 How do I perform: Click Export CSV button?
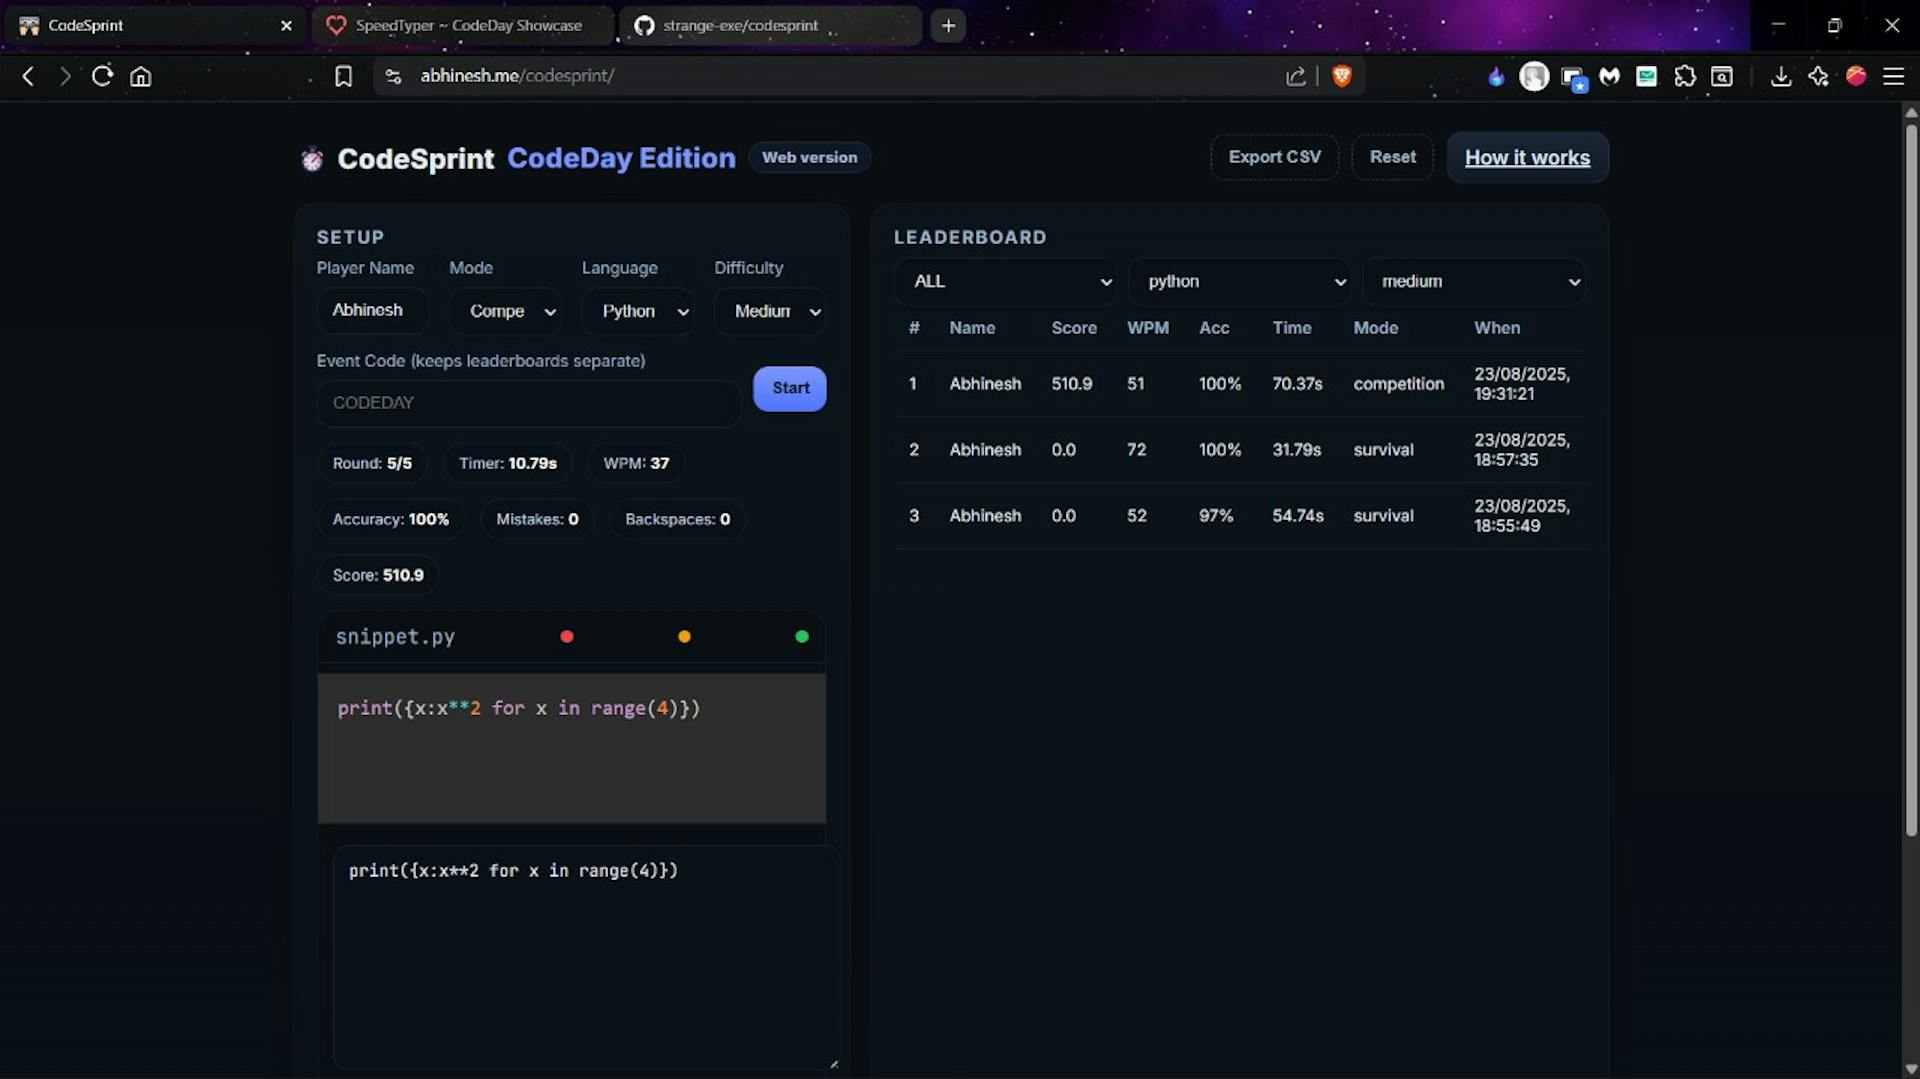(1274, 157)
